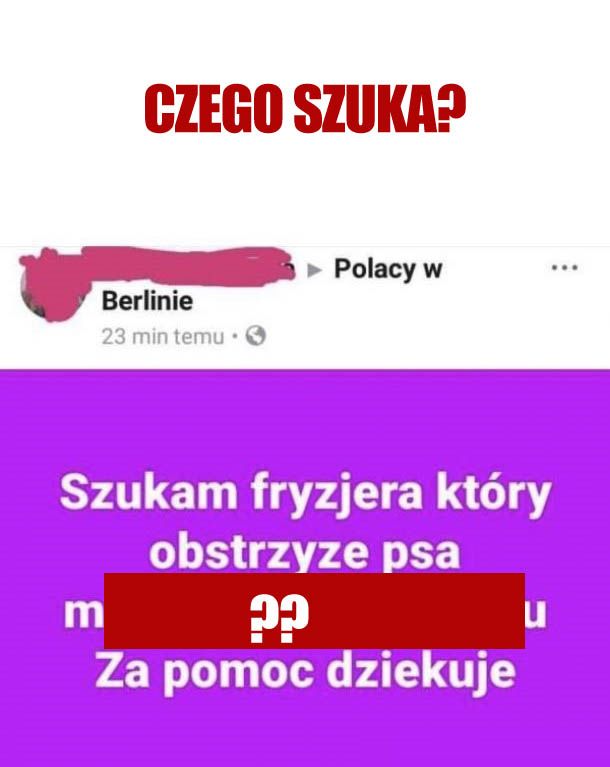
Task: Click the letter m beside red box
Action: pyautogui.click(x=83, y=614)
